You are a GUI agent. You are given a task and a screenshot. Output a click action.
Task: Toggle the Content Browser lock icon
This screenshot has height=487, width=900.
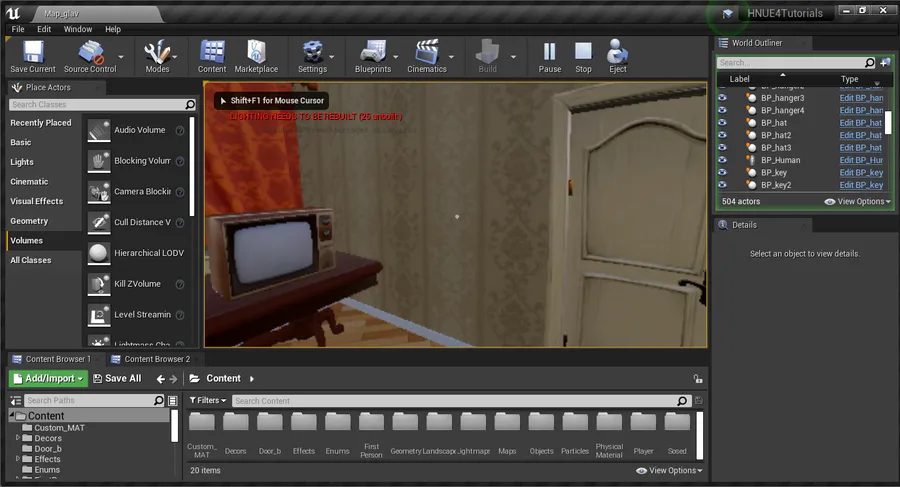click(697, 379)
